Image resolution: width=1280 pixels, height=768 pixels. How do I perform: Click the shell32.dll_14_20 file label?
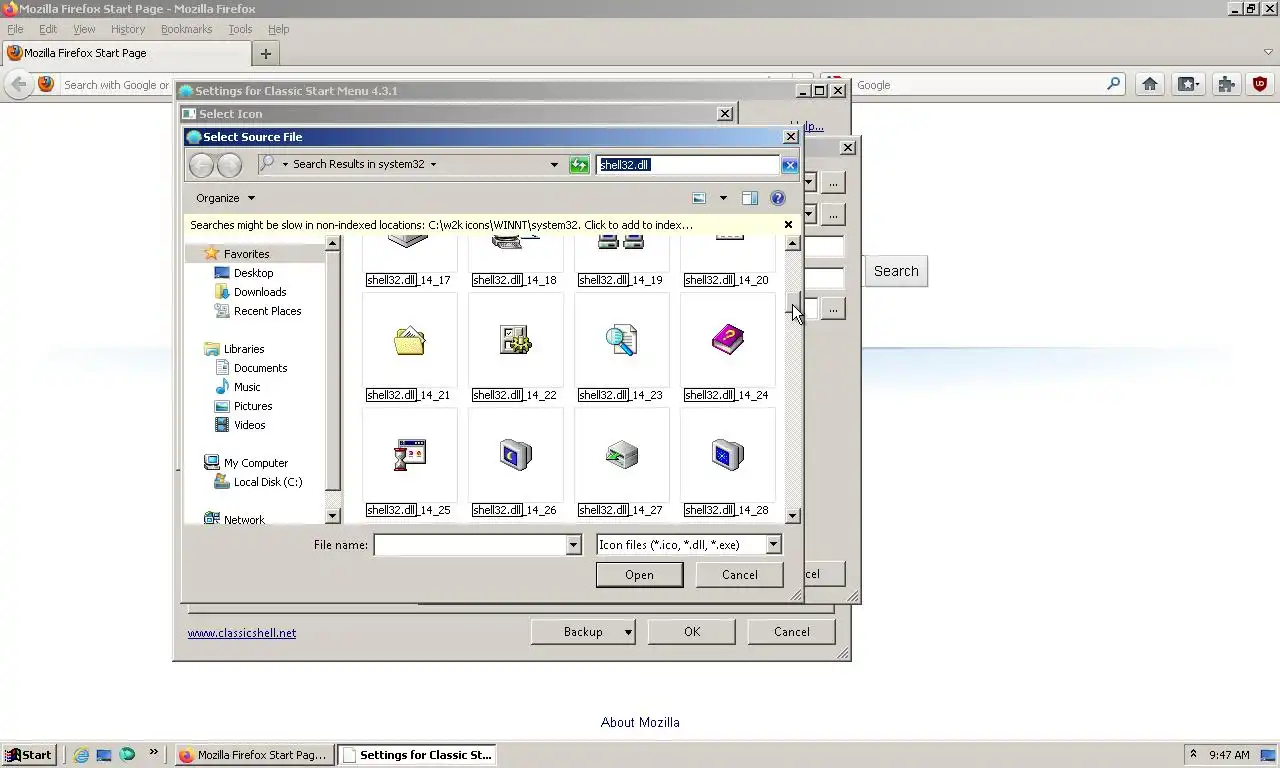[726, 280]
